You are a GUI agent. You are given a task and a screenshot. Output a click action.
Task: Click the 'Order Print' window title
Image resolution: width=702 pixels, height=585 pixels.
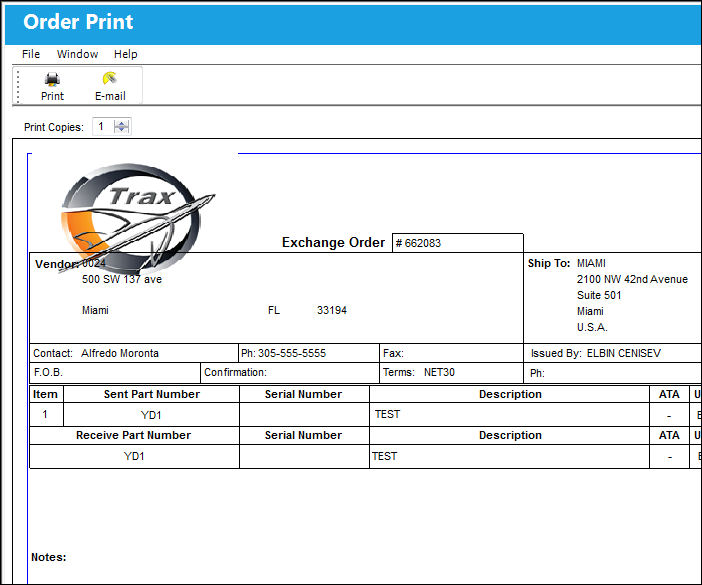click(x=78, y=22)
